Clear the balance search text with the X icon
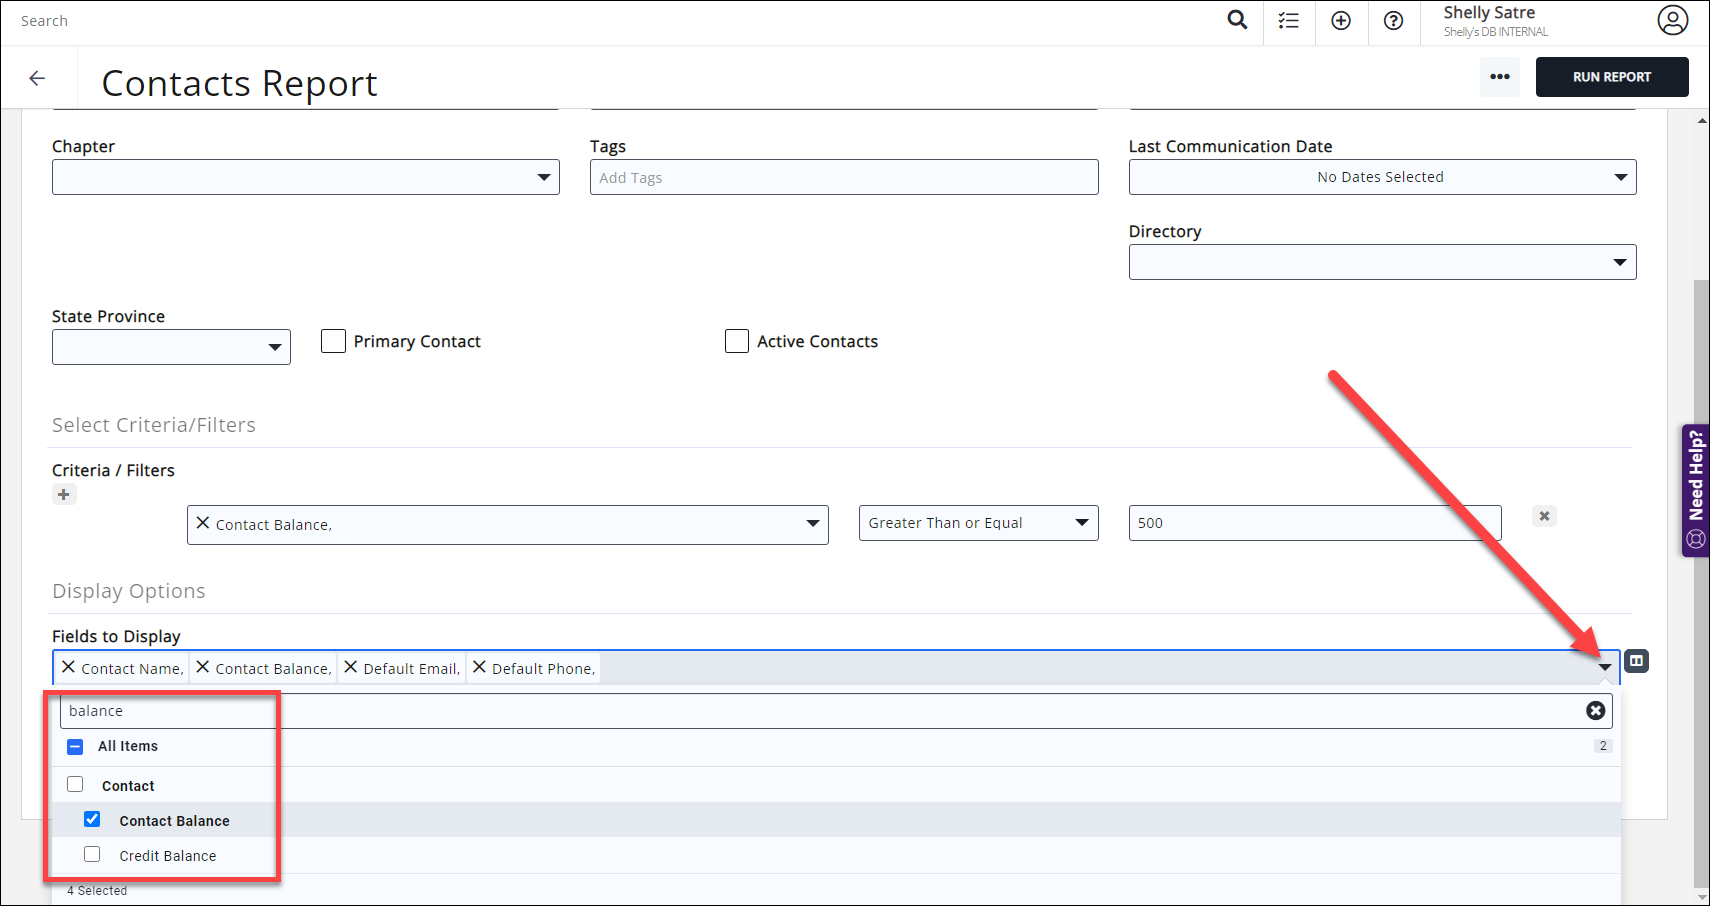This screenshot has width=1710, height=906. pyautogui.click(x=1595, y=710)
